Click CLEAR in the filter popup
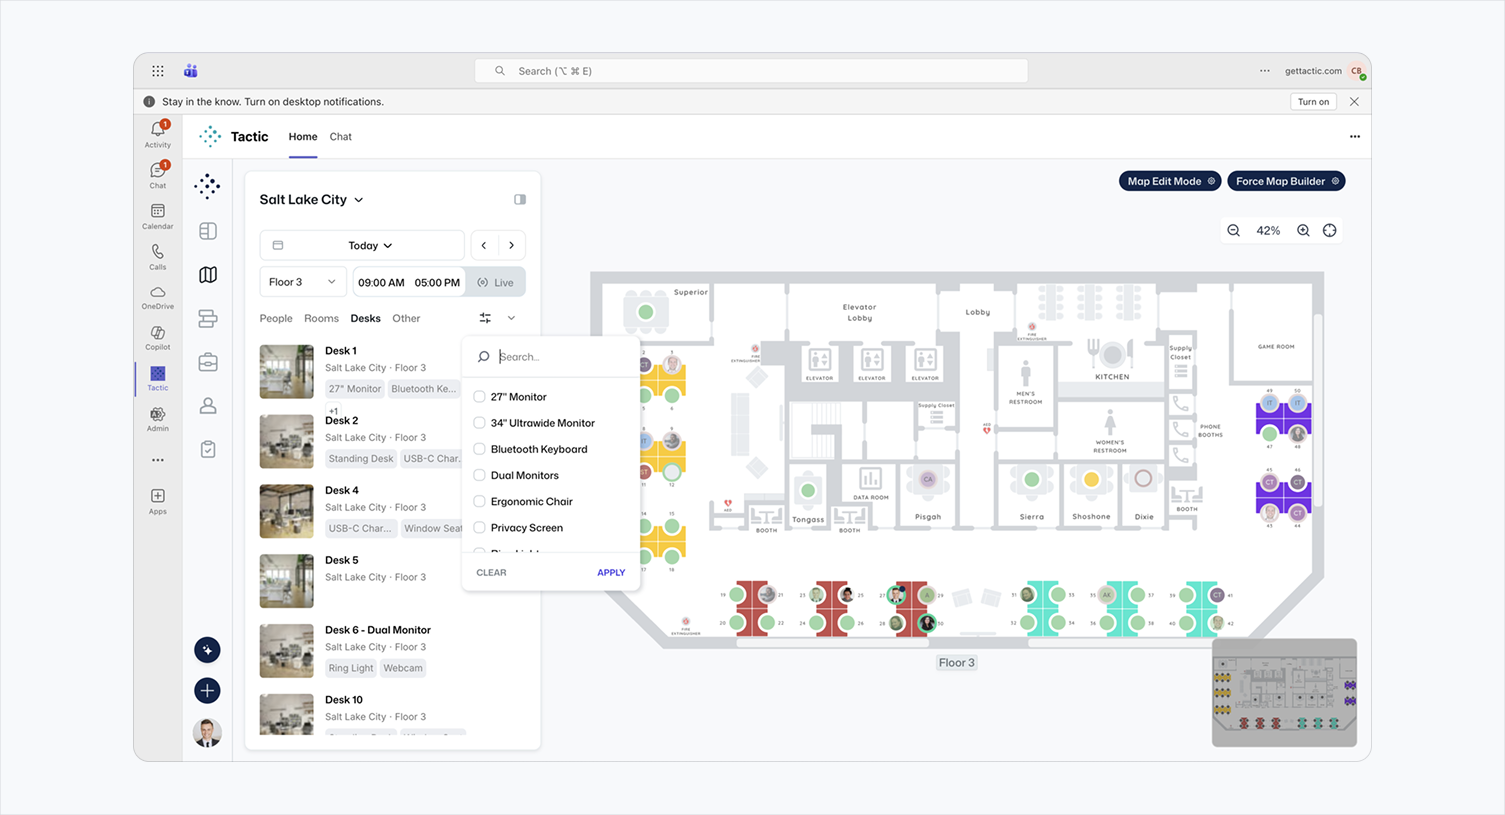The height and width of the screenshot is (815, 1505). click(x=491, y=573)
